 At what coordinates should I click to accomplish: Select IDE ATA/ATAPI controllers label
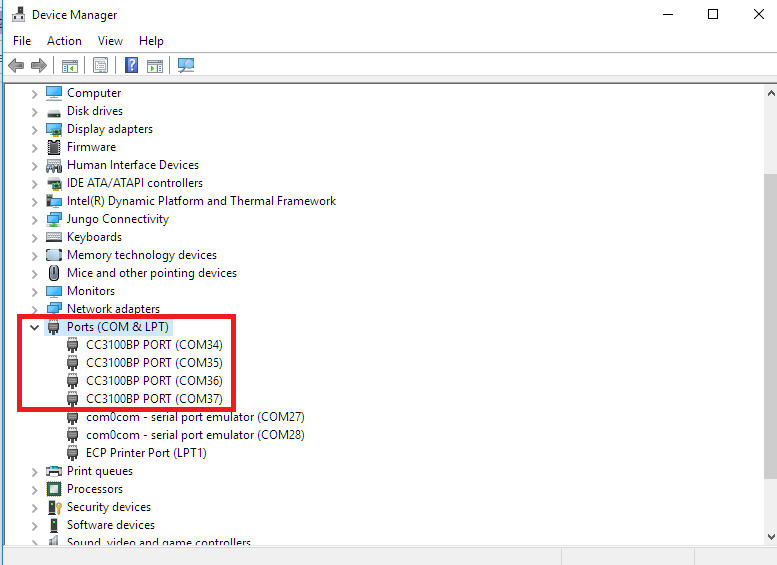click(x=135, y=183)
